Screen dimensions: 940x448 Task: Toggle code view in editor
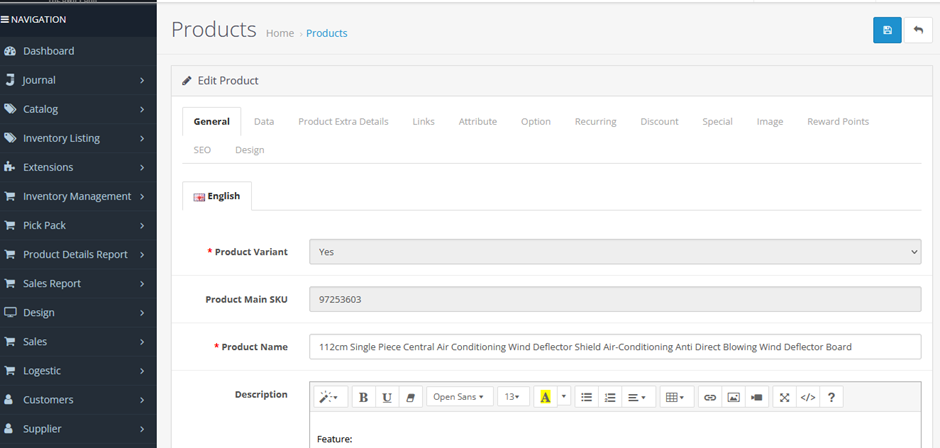point(808,397)
